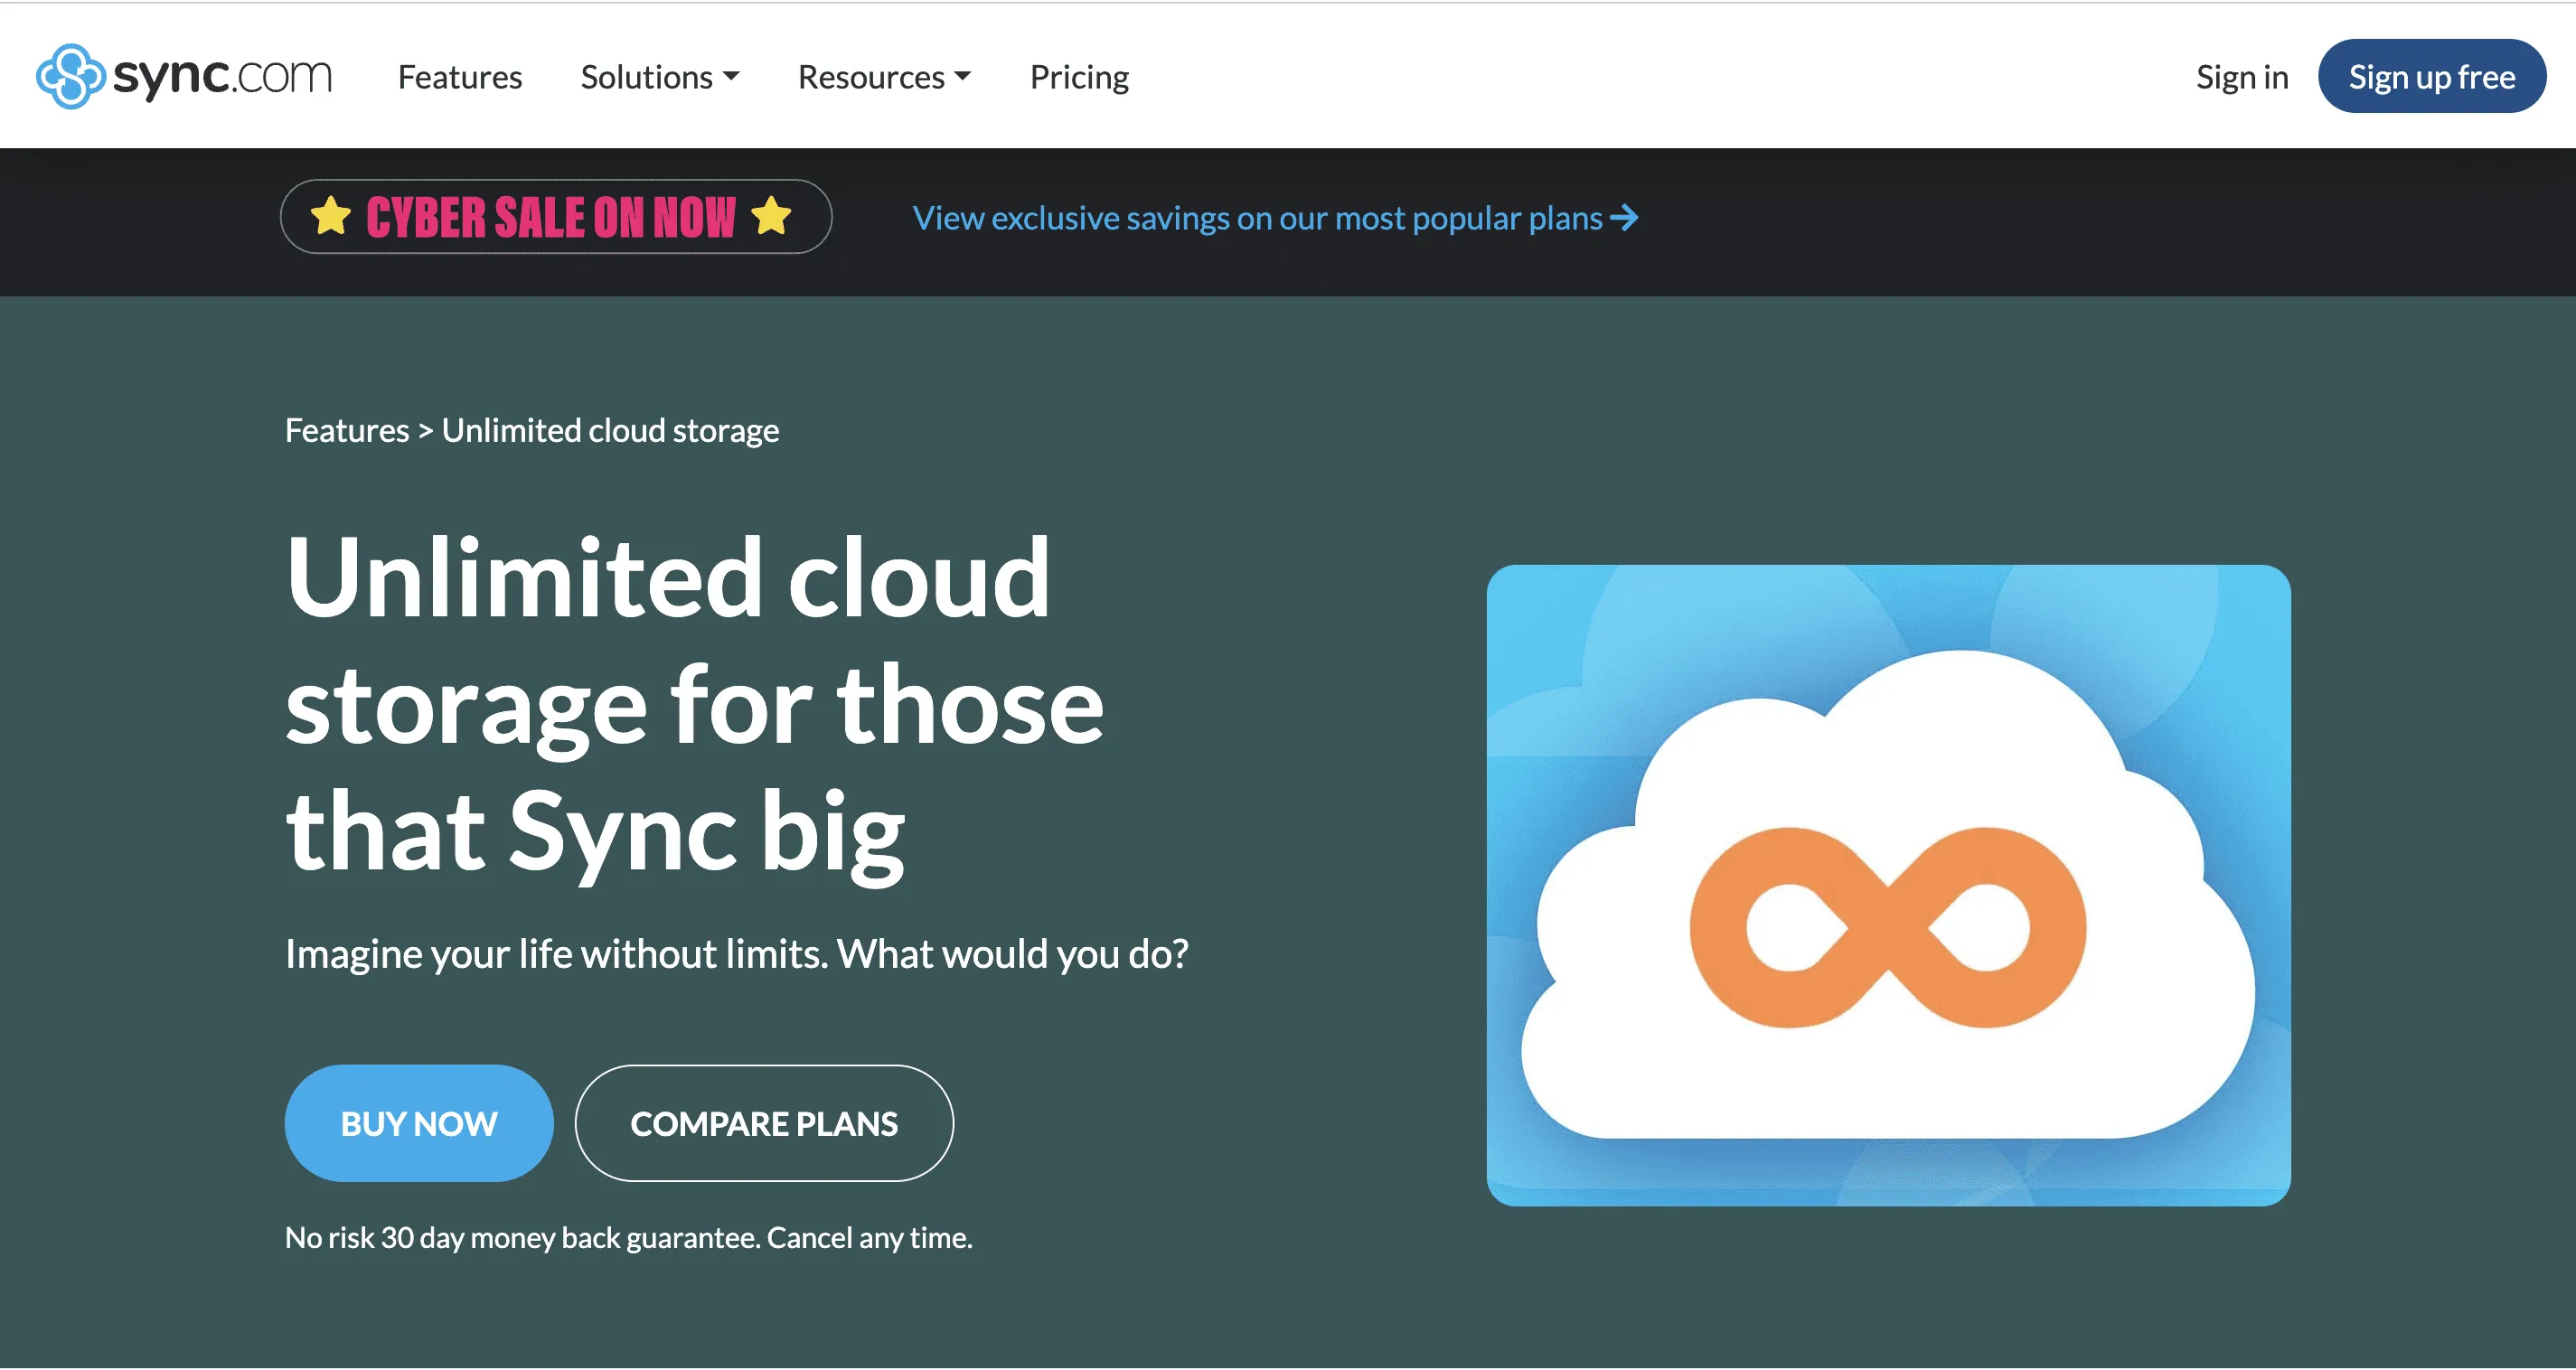
Task: Click the right star icon in the sale banner
Action: click(x=771, y=214)
